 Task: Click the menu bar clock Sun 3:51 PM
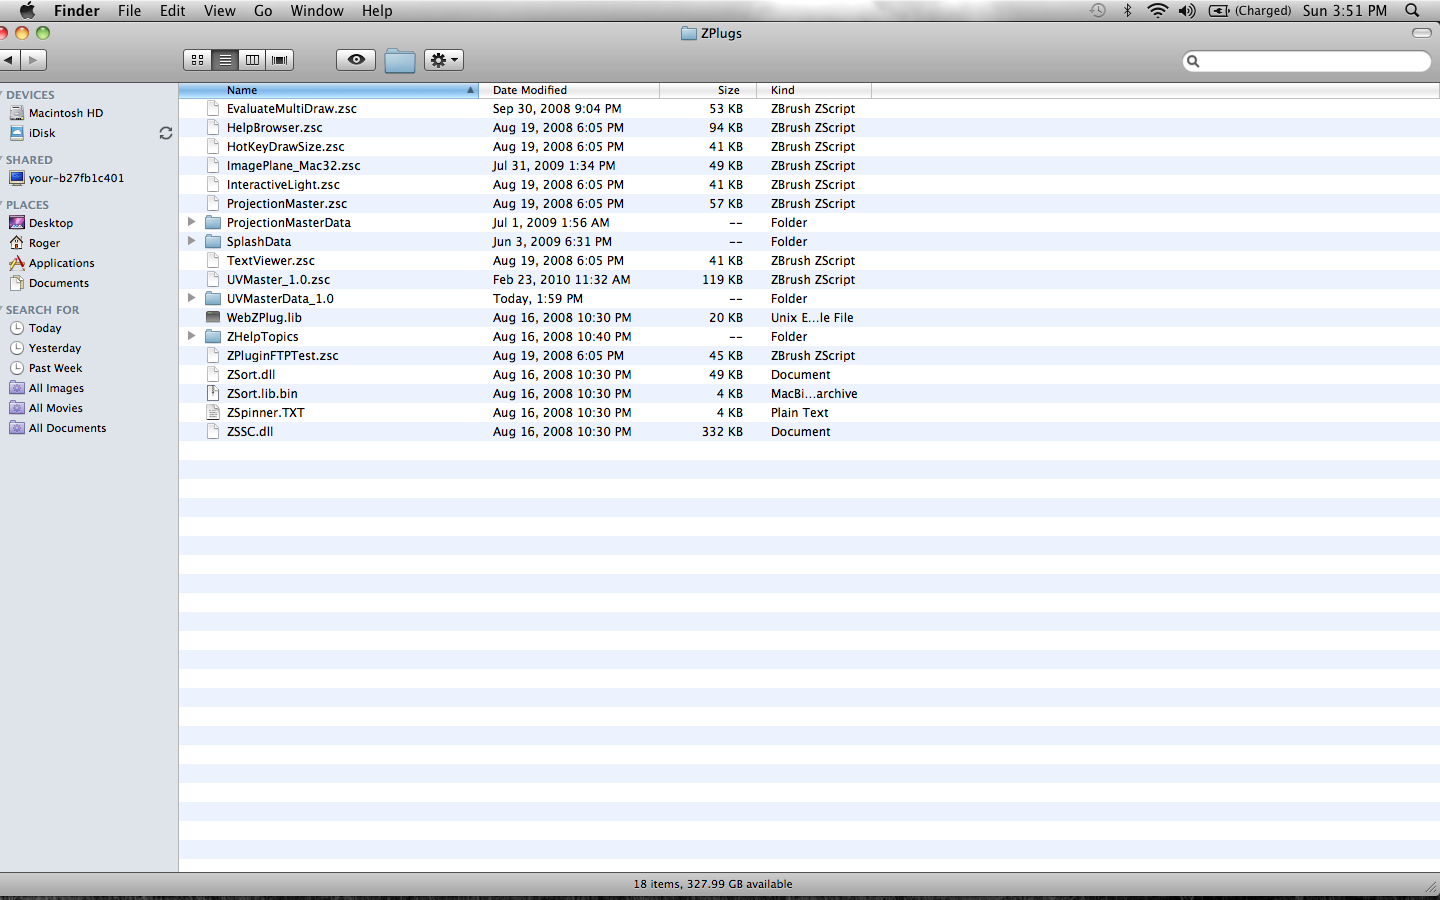click(1345, 10)
